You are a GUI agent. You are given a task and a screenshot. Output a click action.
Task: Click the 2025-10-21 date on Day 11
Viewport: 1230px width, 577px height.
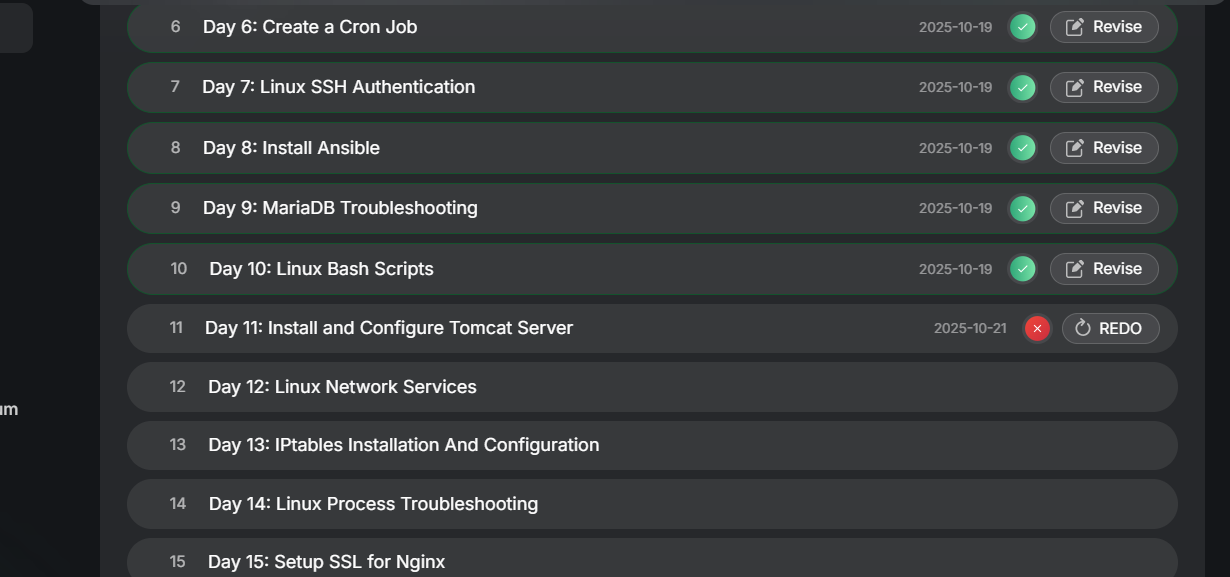click(x=970, y=328)
